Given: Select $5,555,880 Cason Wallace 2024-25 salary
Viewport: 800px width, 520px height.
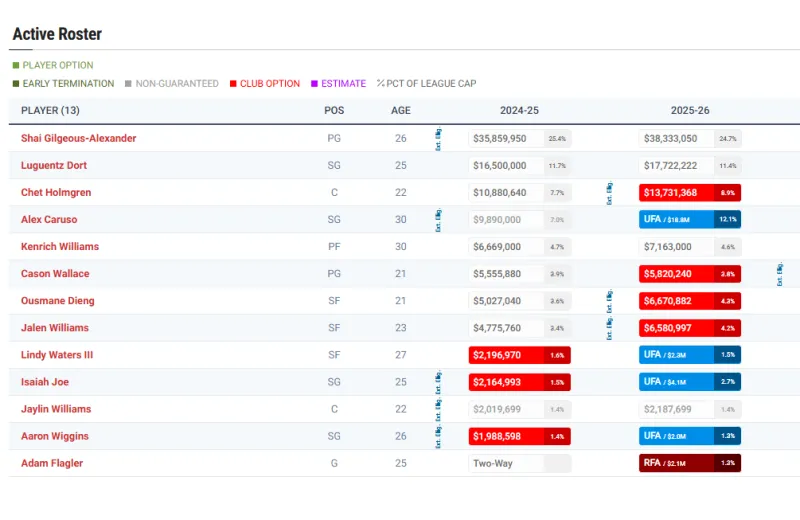Looking at the screenshot, I should (519, 274).
